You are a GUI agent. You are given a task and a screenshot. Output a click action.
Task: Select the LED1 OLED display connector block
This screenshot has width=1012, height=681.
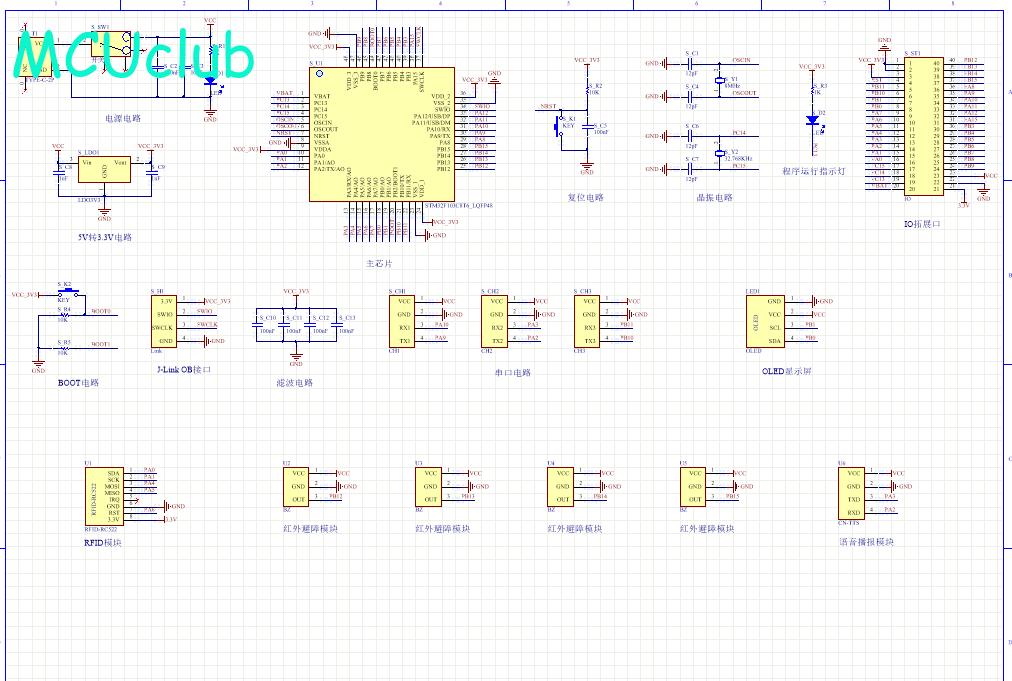(765, 321)
